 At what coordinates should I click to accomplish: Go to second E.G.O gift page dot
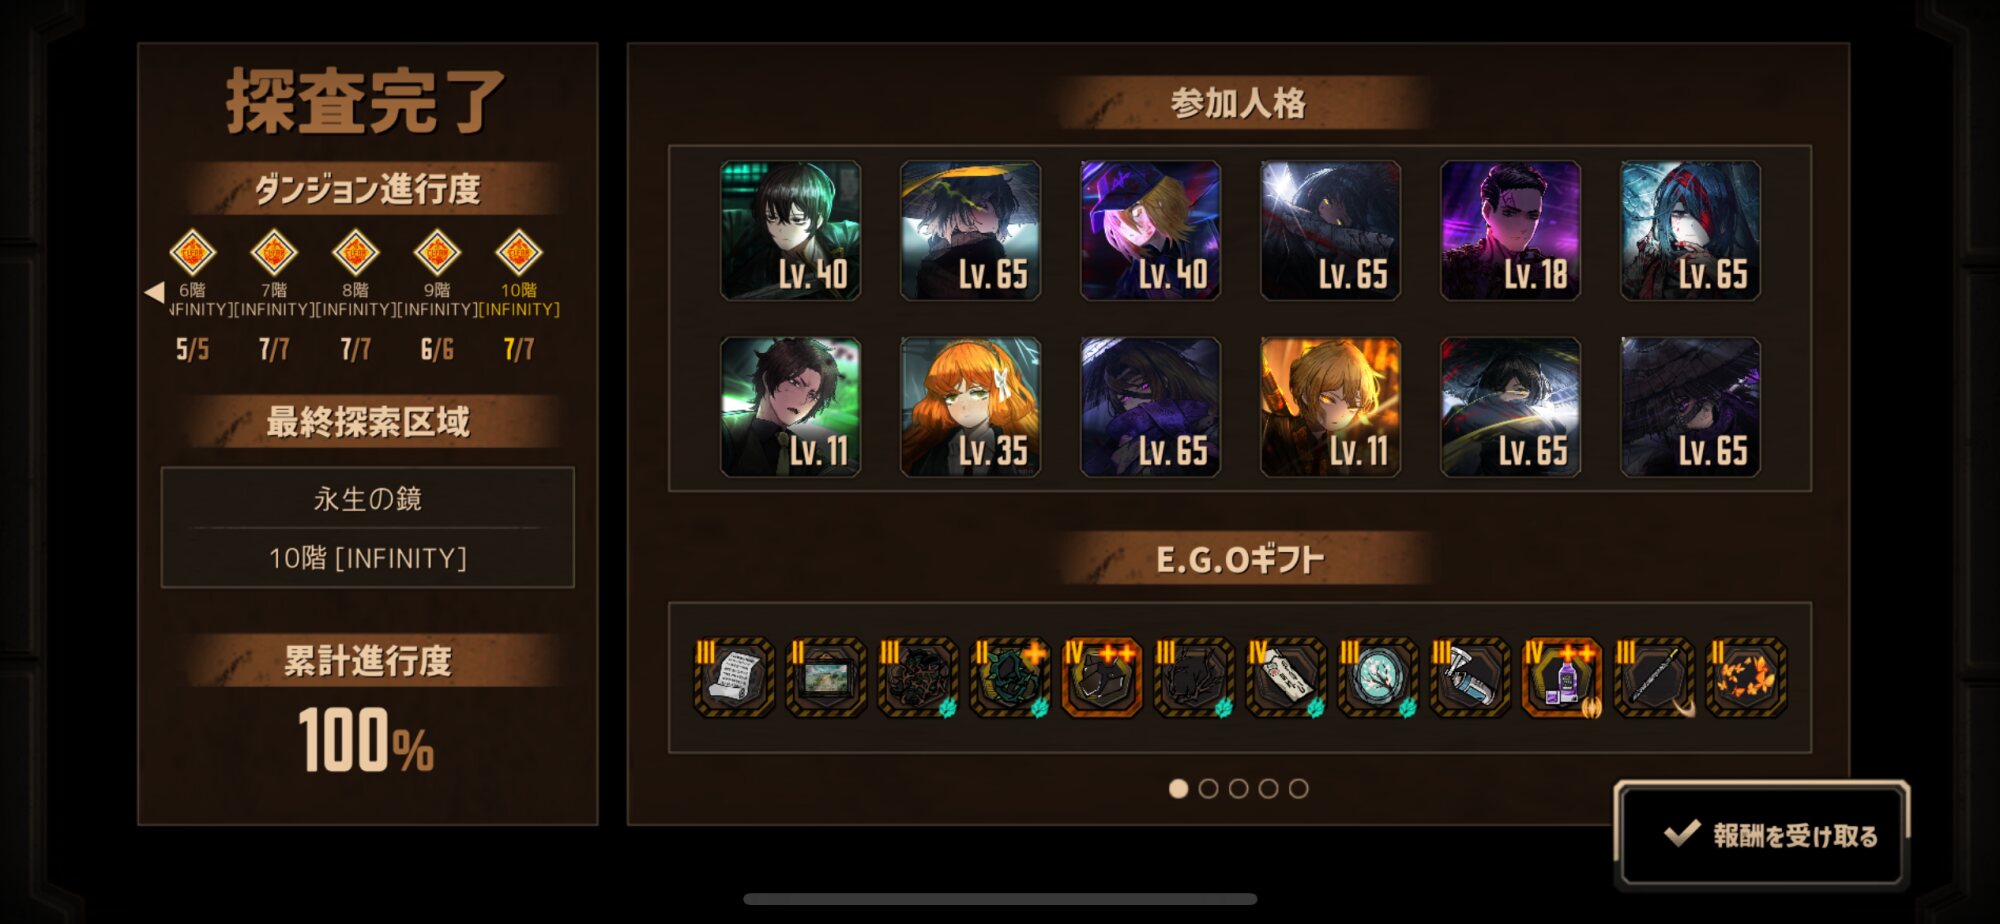[1208, 789]
